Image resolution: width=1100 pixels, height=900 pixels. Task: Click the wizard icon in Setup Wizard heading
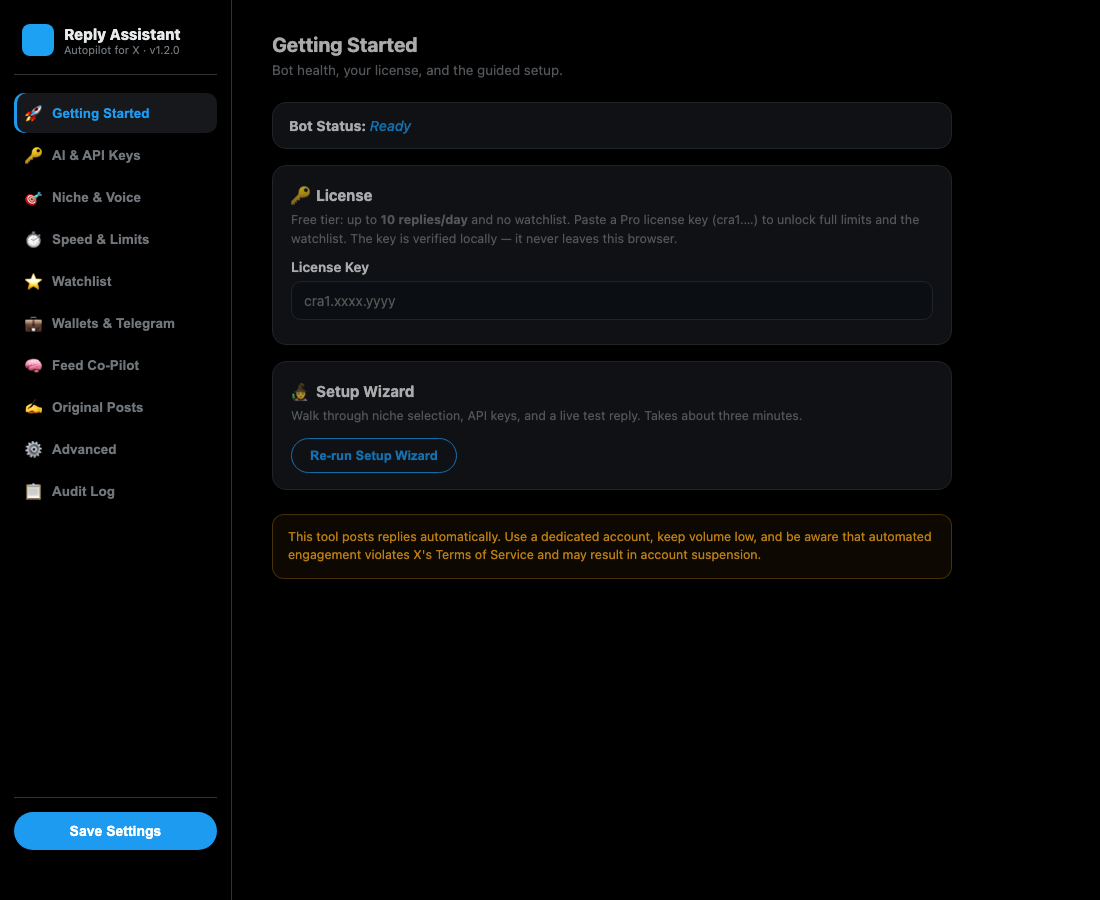[300, 391]
